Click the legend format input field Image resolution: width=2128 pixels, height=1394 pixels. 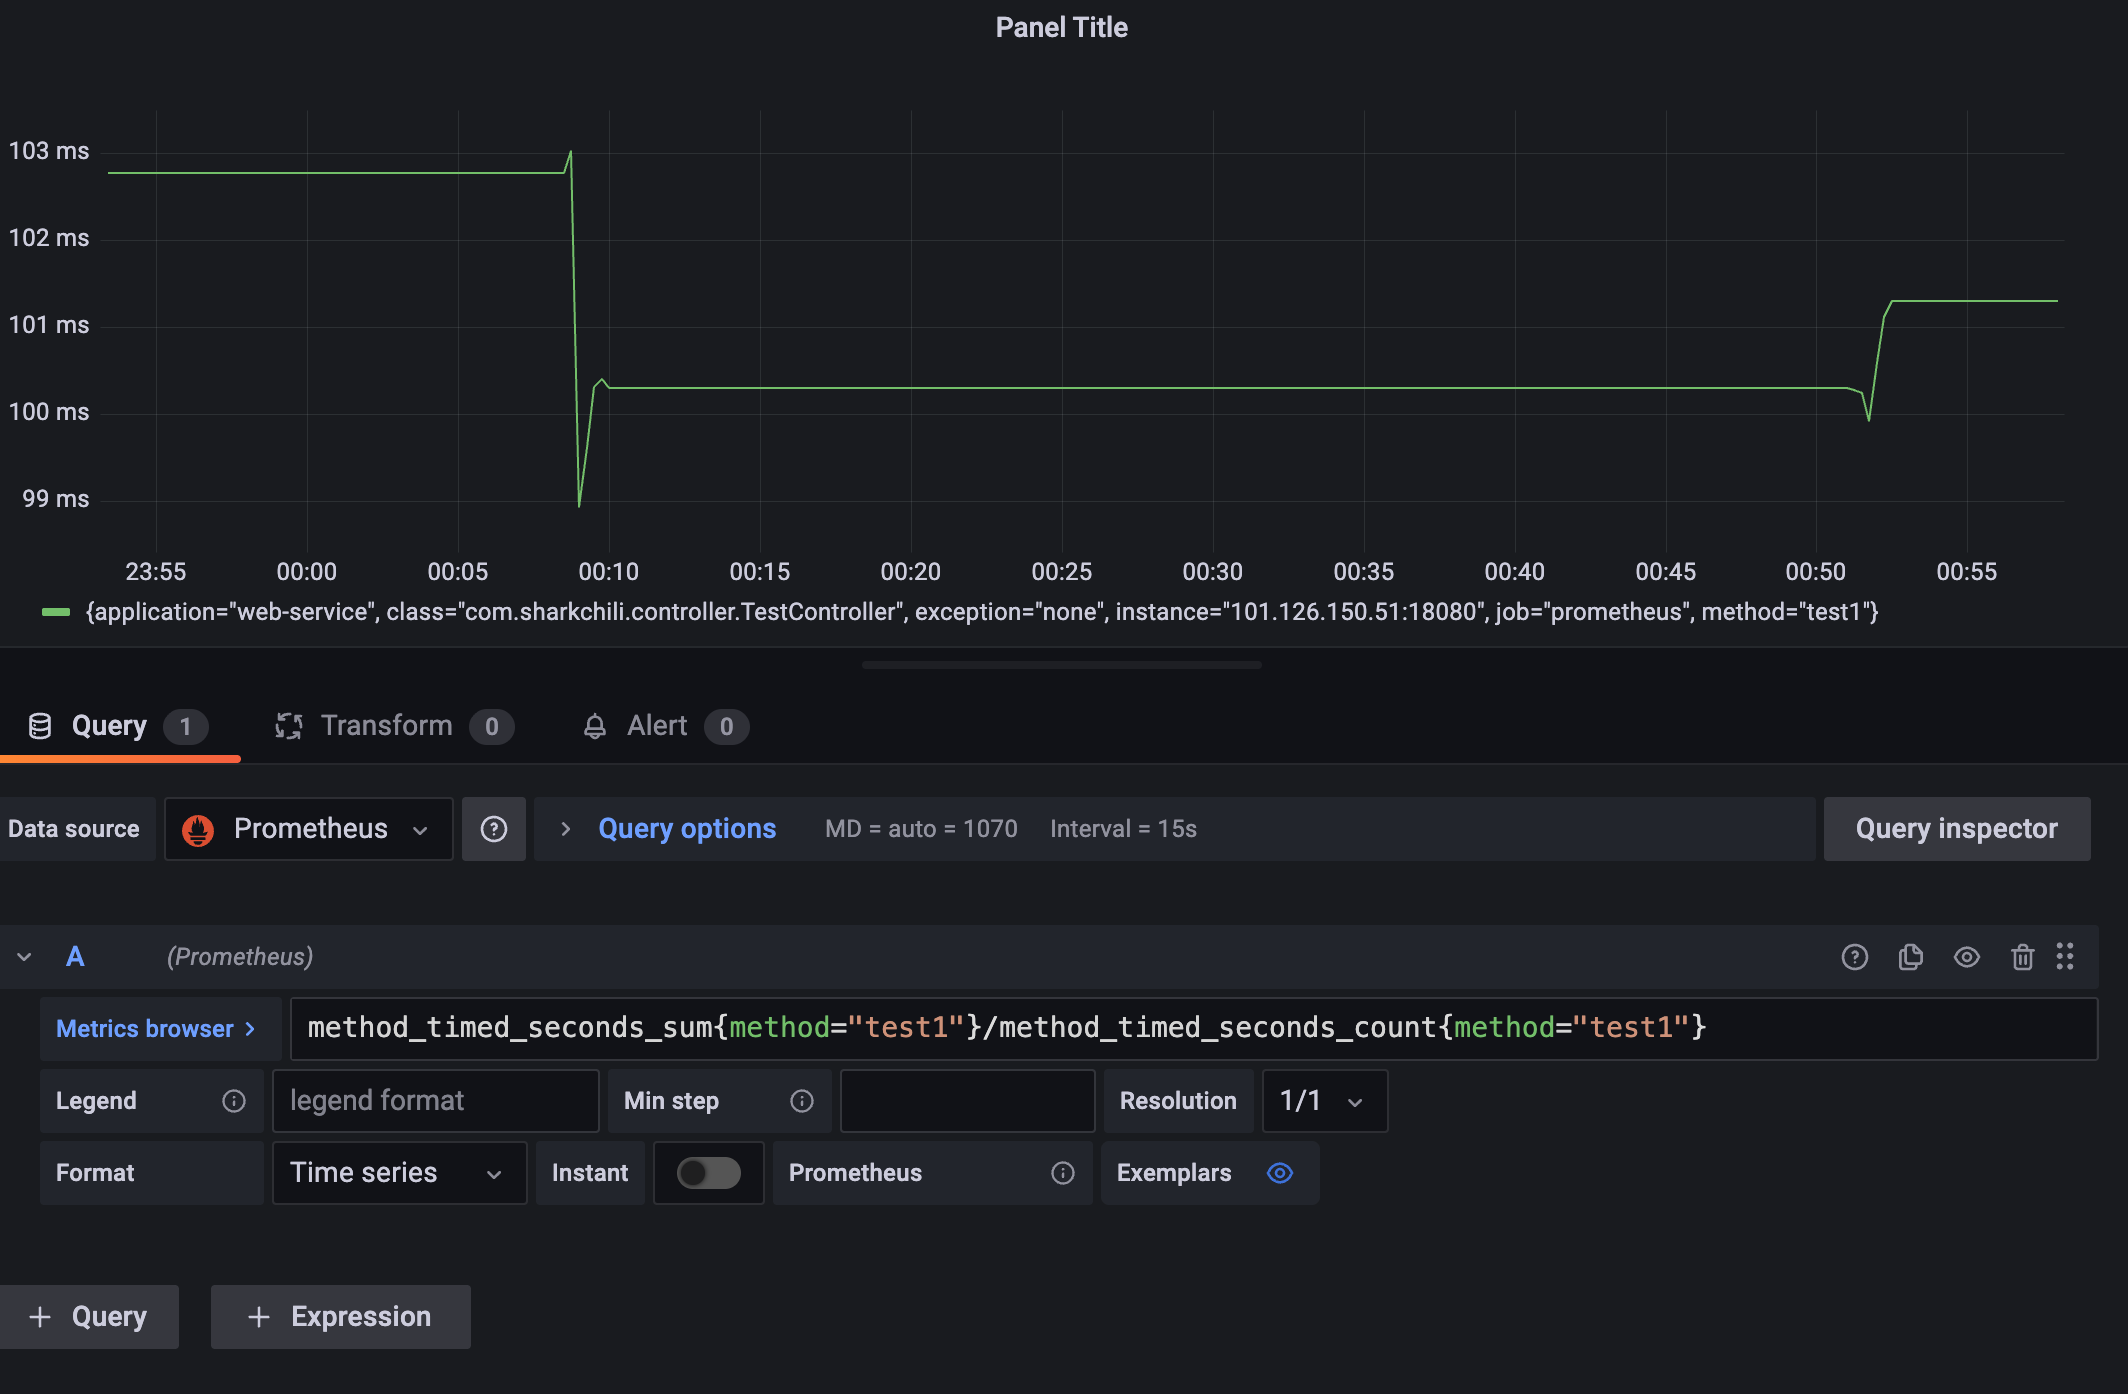click(435, 1101)
